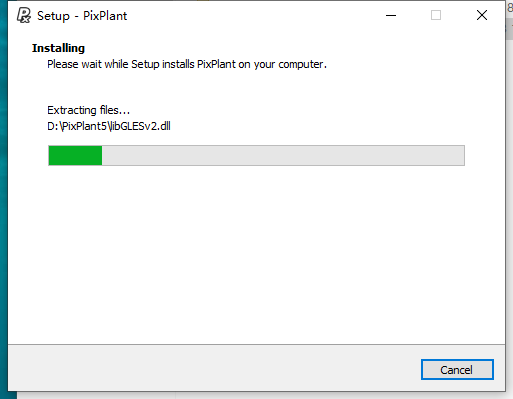Cancel the PixPlant installation
Screen dimensions: 513x399
pos(457,369)
